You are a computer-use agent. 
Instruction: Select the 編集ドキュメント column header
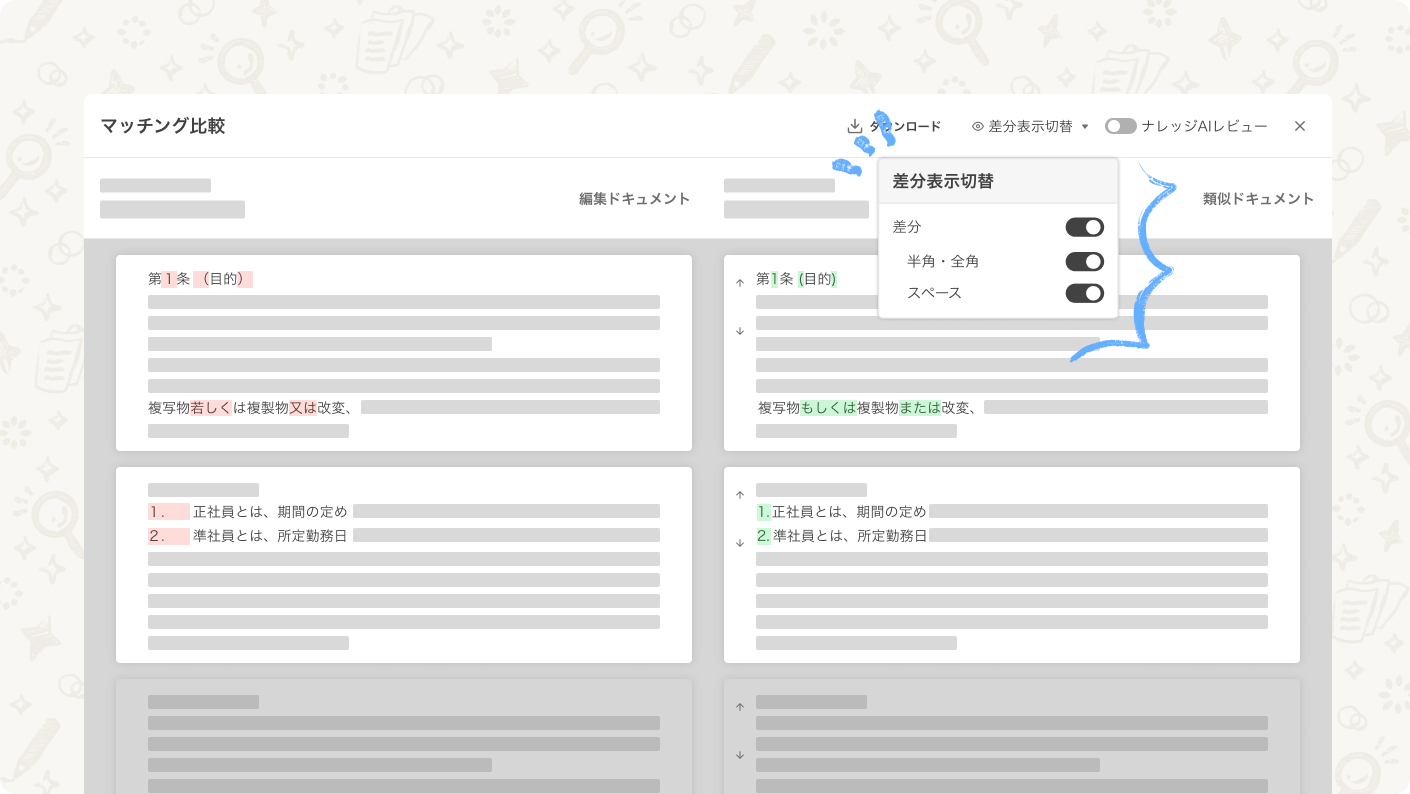[634, 199]
